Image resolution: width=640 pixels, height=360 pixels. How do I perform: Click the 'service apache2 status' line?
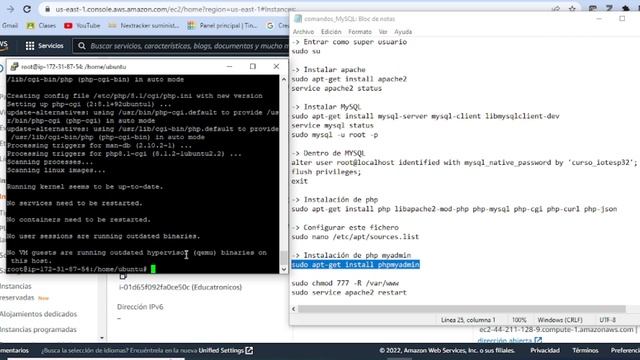click(x=337, y=88)
